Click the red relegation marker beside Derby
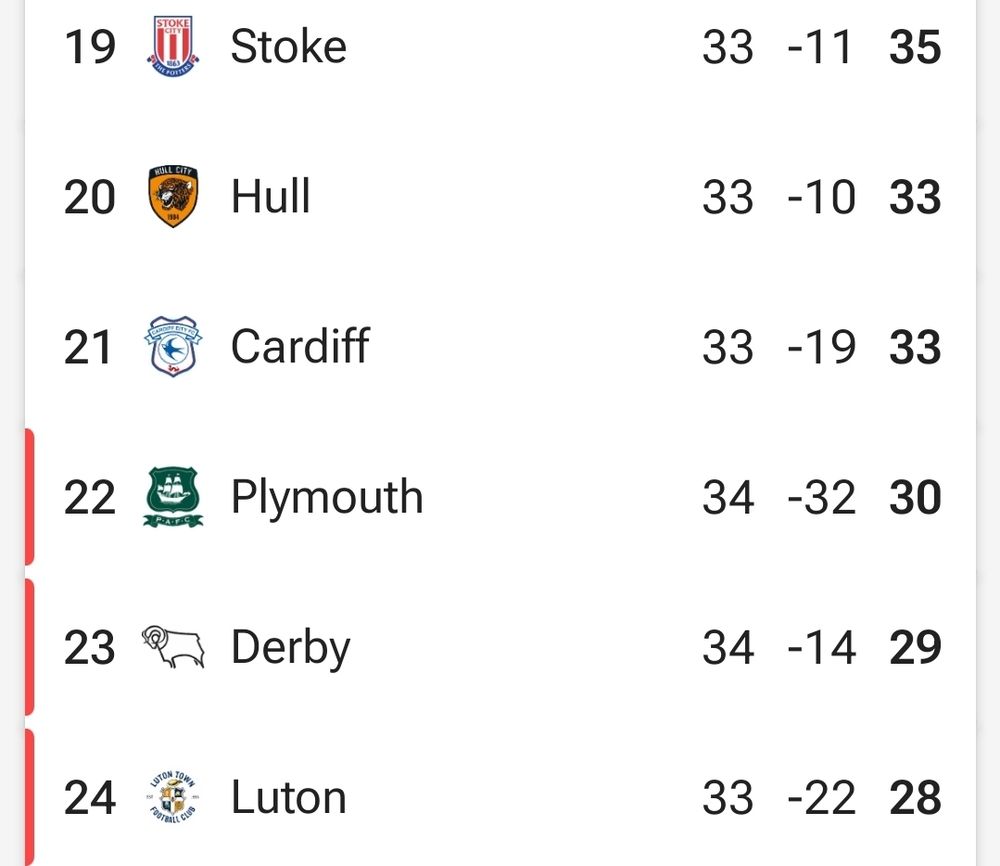 click(29, 647)
